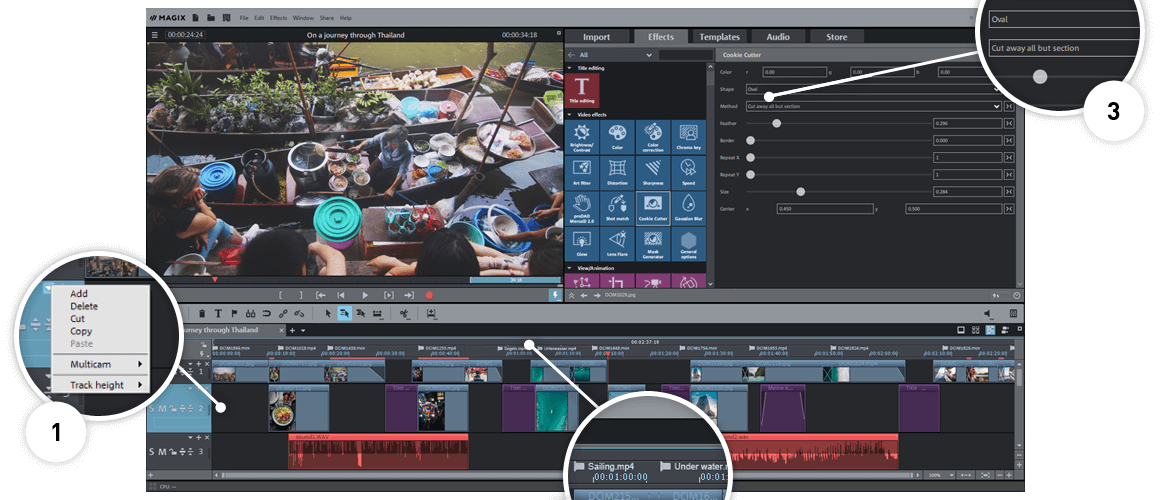This screenshot has width=1170, height=500.
Task: Toggle the lightning bolt preview rendering button
Action: 554,295
